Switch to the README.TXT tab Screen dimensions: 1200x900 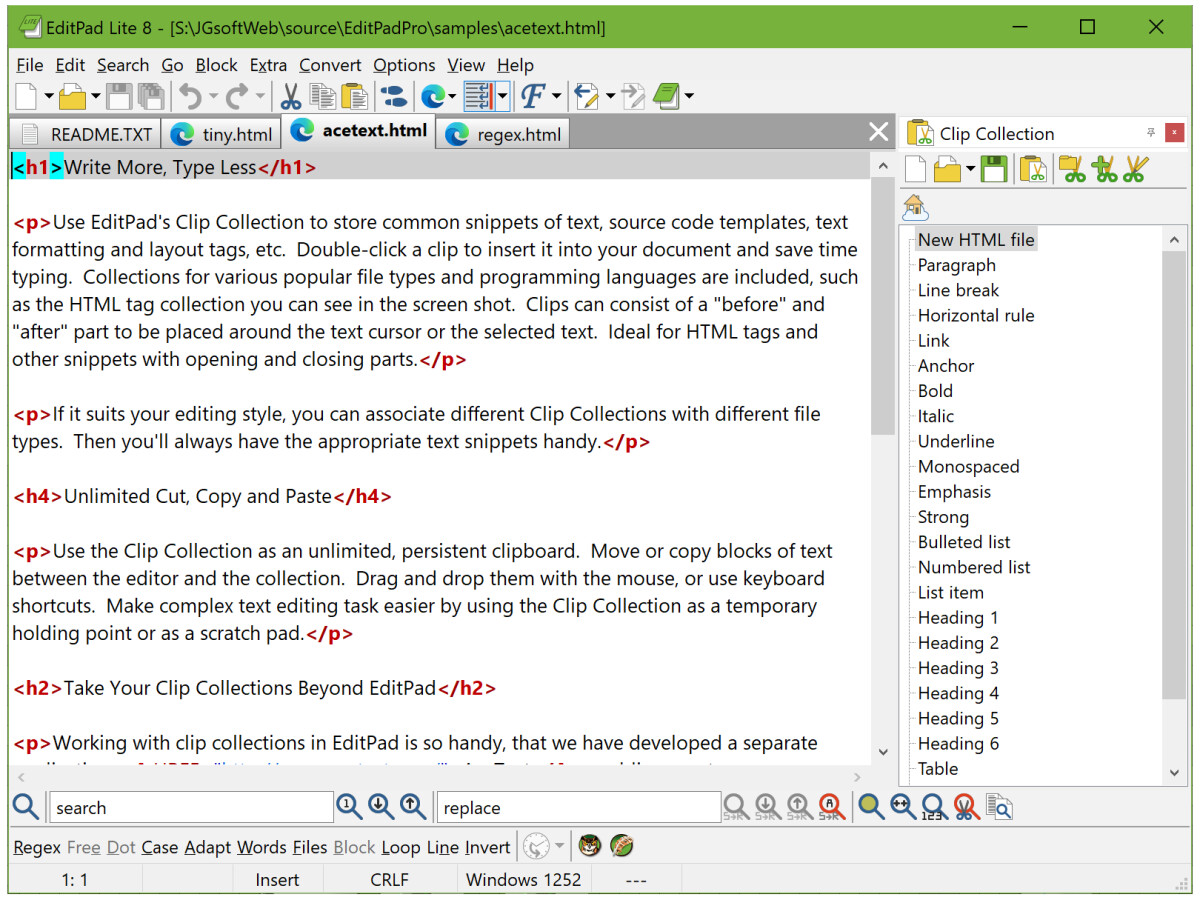[x=87, y=134]
